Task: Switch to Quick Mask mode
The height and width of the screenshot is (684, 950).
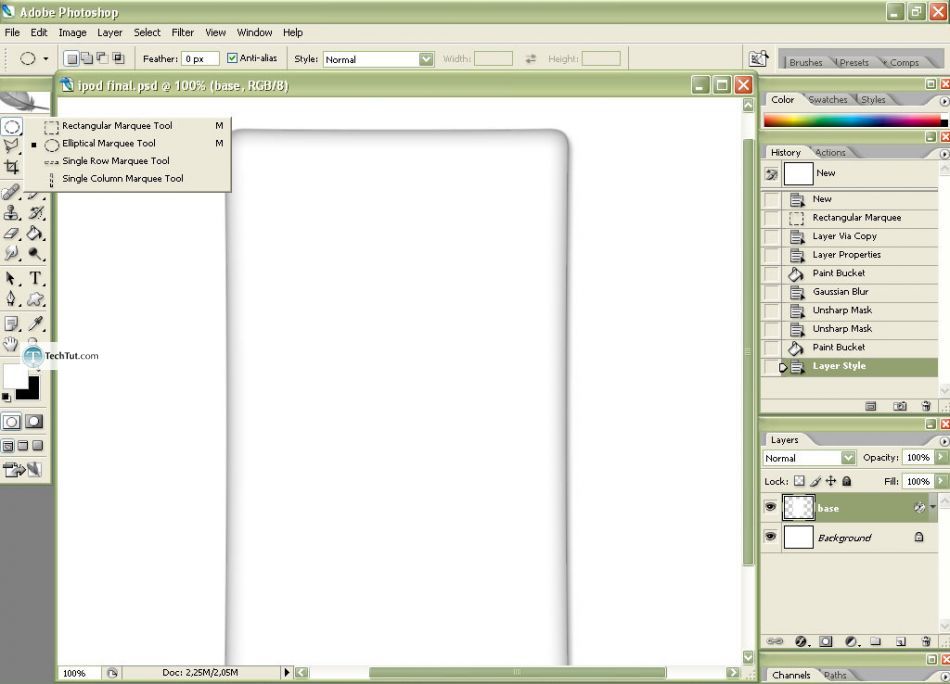Action: tap(34, 422)
